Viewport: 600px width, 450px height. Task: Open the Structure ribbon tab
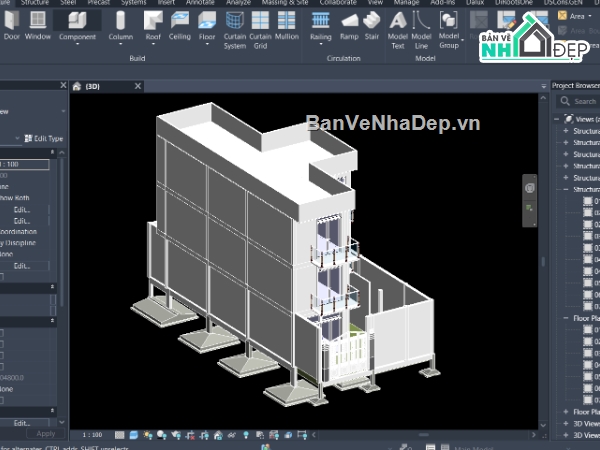coord(34,2)
